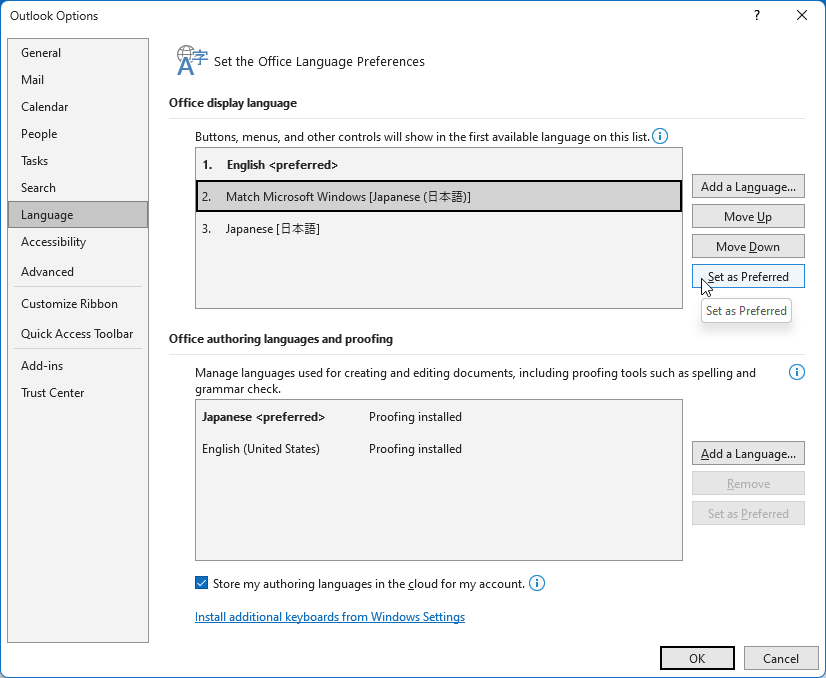Go to People options

[78, 134]
